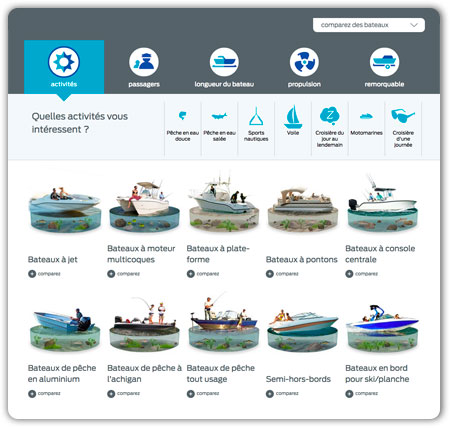
Task: Click 'Bateaux en bord pour ski/planche' title
Action: tap(377, 374)
